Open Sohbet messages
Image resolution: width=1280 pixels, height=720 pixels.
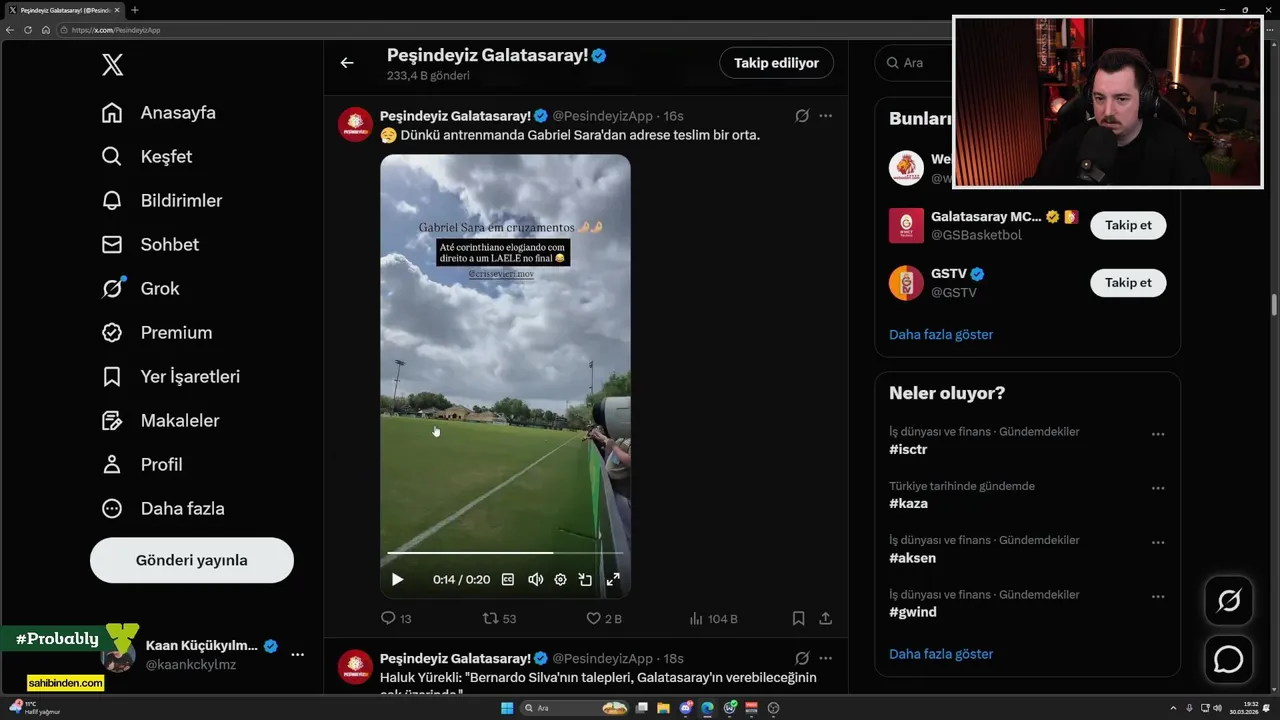point(151,245)
